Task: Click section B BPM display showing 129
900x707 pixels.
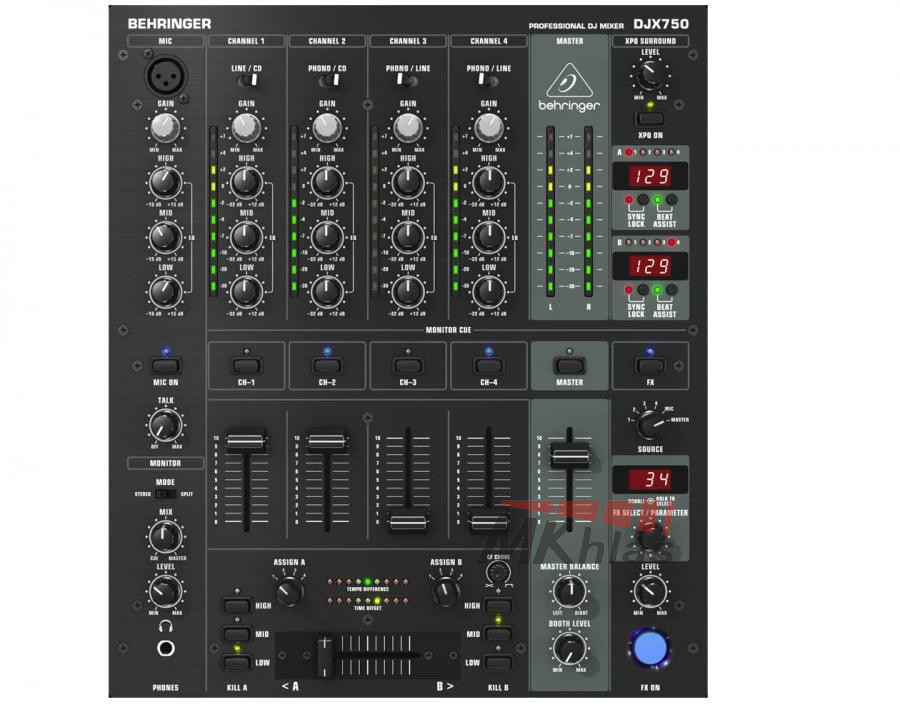Action: click(x=650, y=266)
